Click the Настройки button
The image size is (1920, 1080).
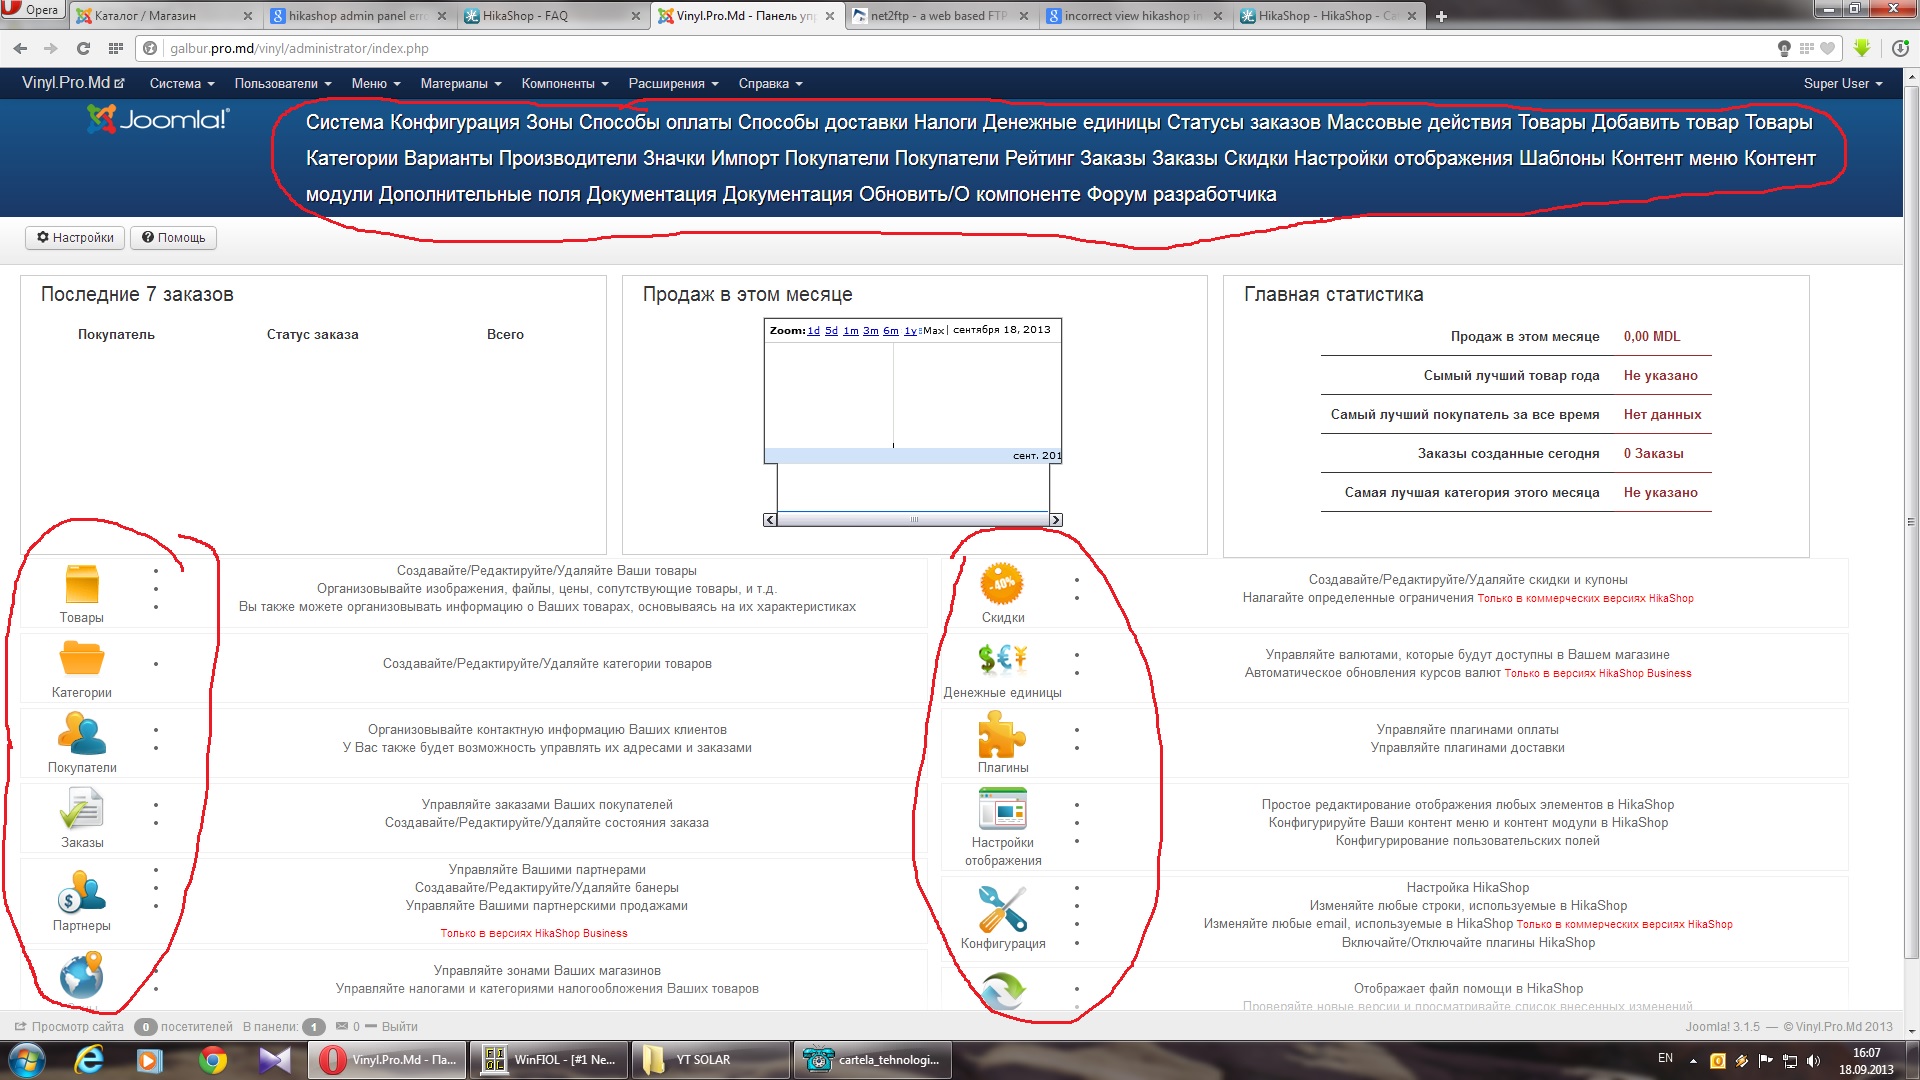(75, 238)
